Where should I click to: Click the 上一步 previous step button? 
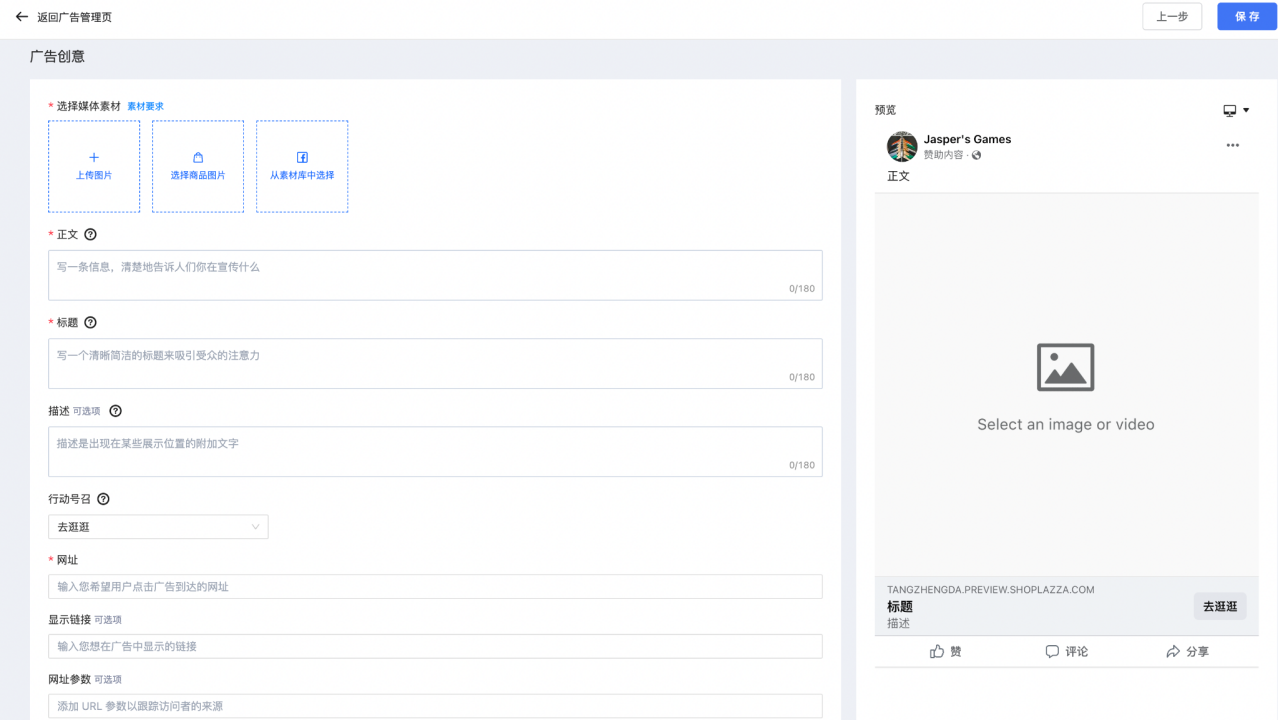click(x=1172, y=17)
